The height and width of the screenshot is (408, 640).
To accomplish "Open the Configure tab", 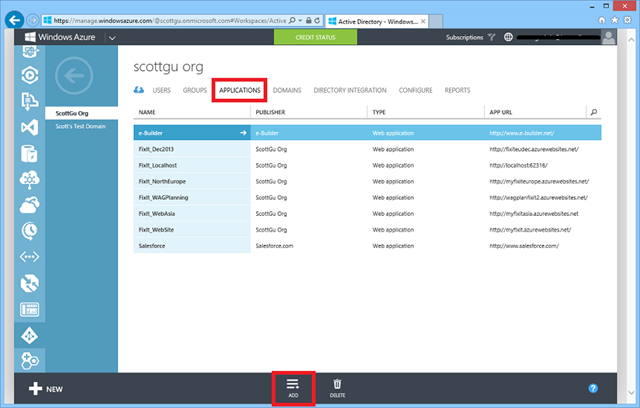I will [x=416, y=90].
